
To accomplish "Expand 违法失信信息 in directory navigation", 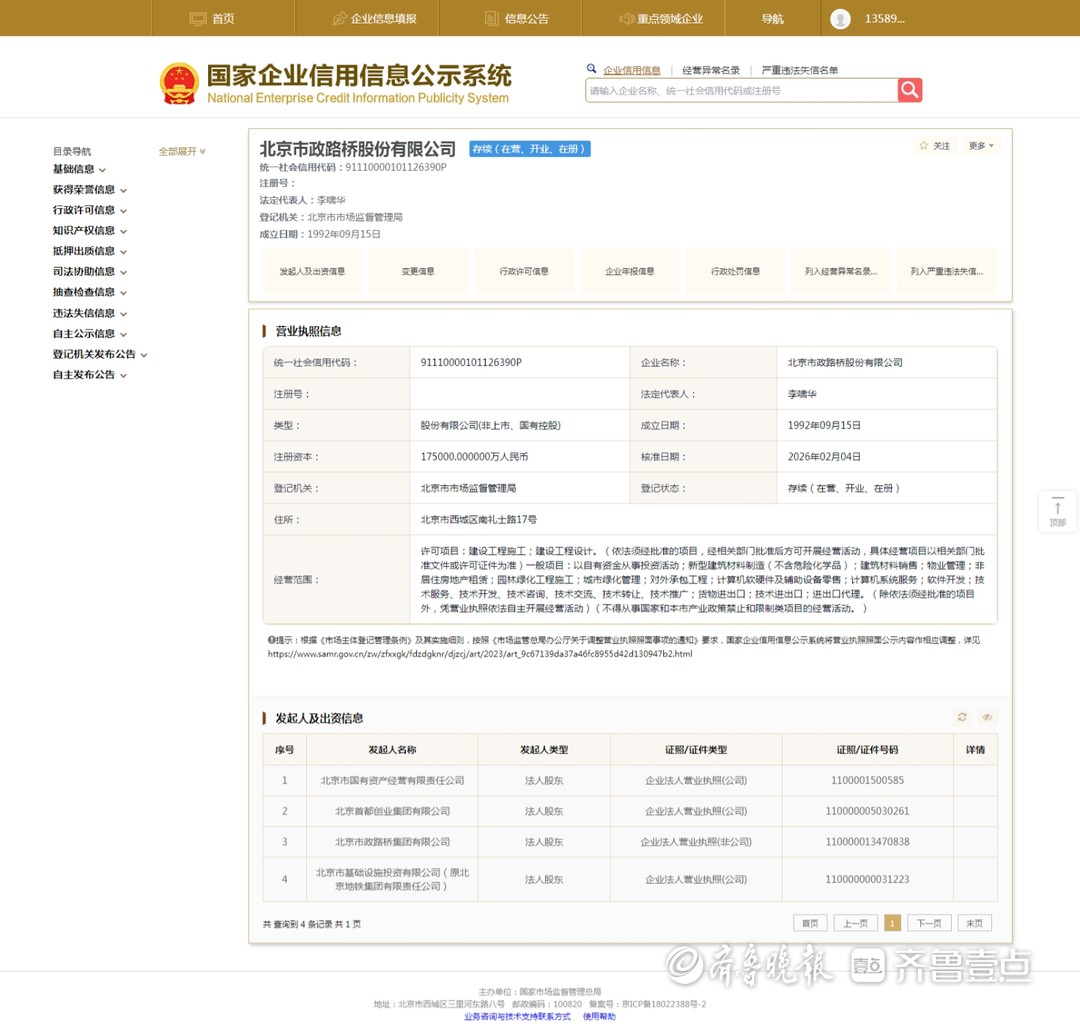I will (x=90, y=313).
